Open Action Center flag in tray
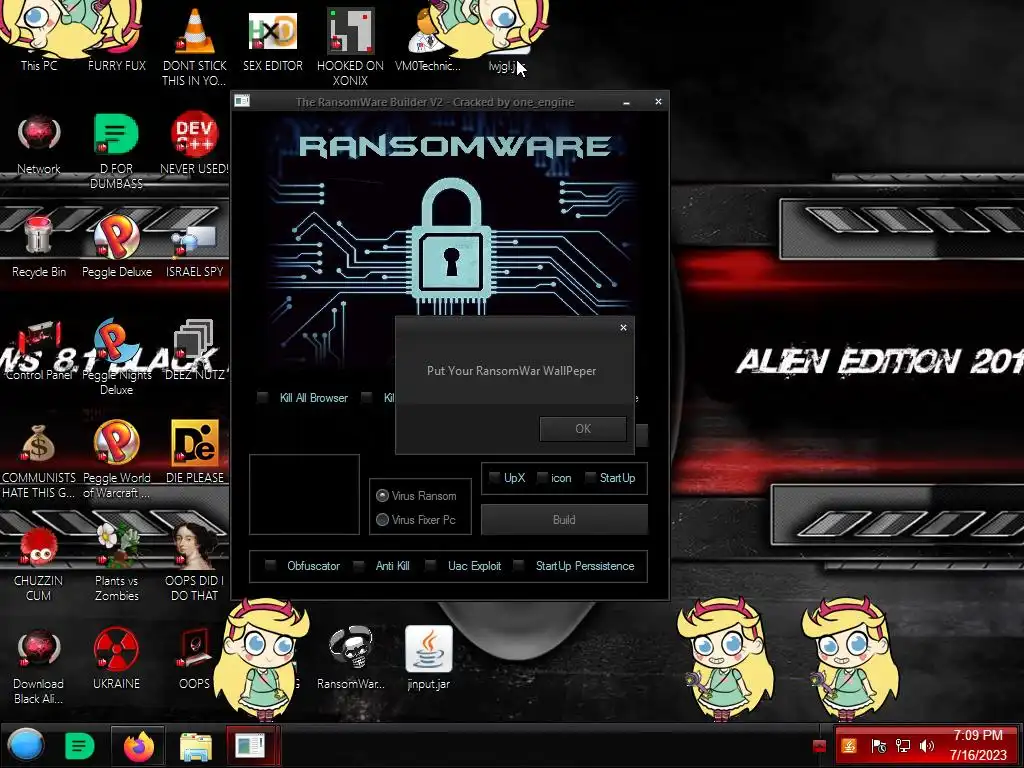The width and height of the screenshot is (1024, 768). [x=878, y=745]
